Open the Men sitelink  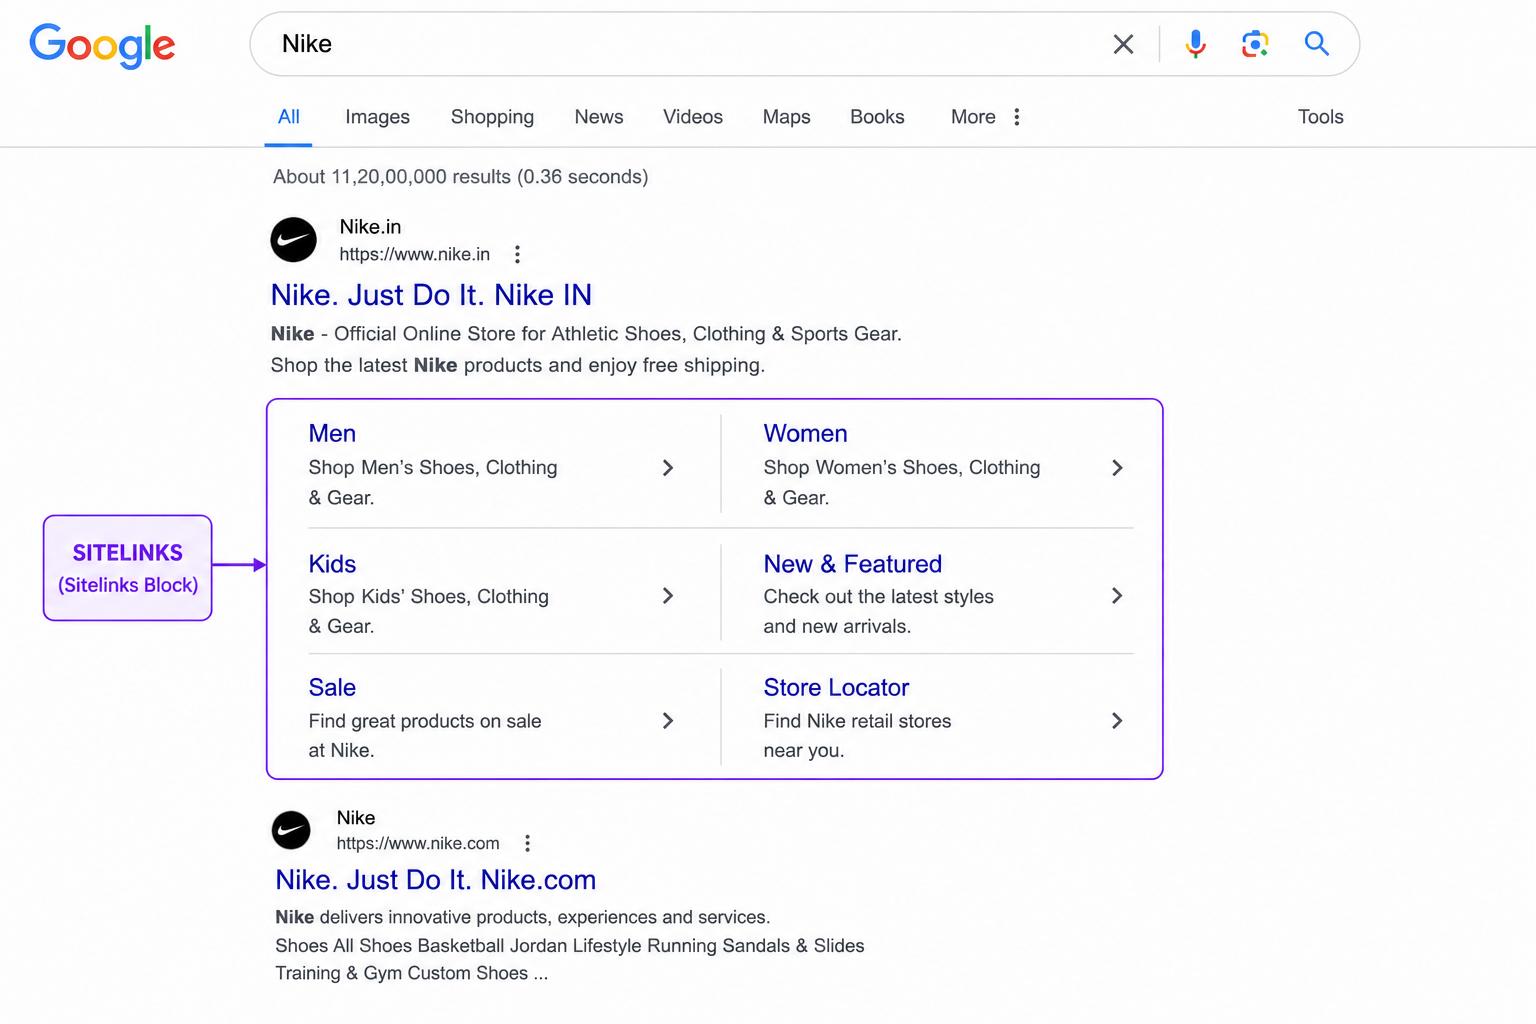coord(332,434)
